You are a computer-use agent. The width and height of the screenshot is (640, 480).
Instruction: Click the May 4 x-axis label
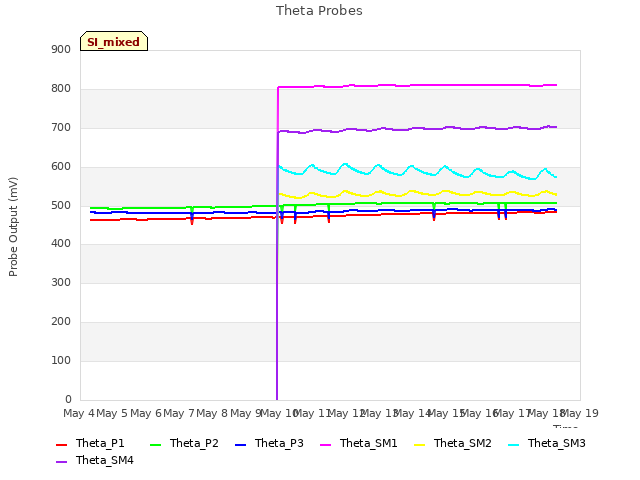tap(79, 413)
